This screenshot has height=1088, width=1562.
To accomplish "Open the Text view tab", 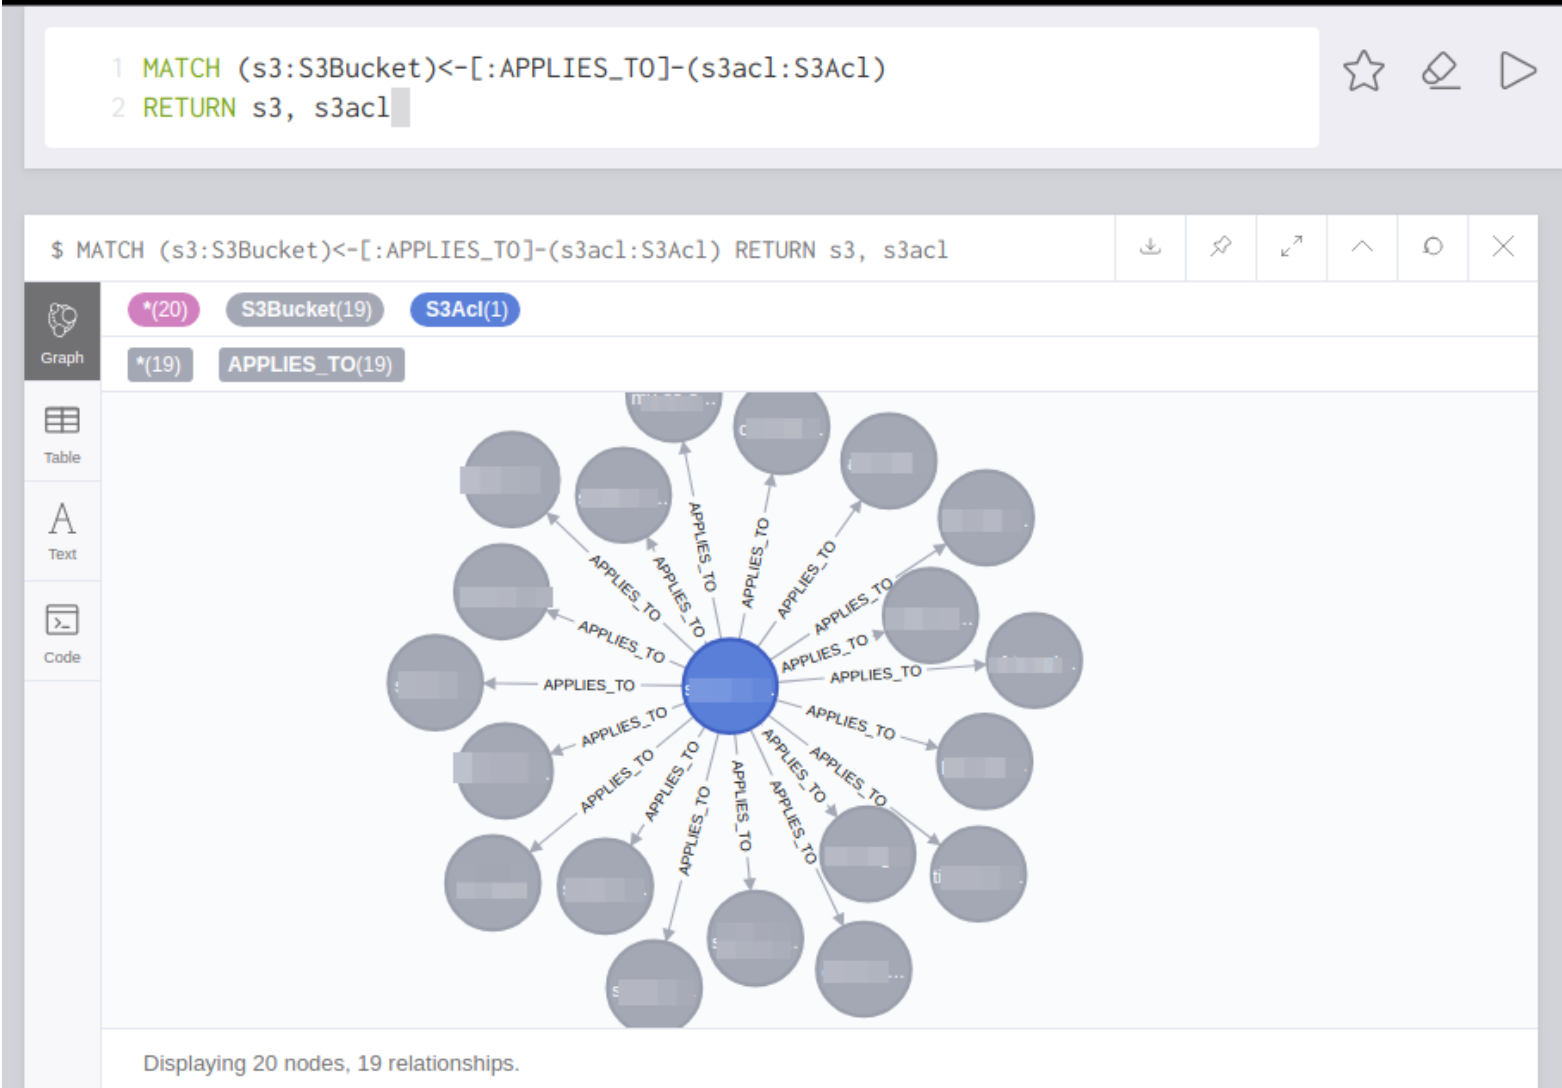I will tap(62, 531).
